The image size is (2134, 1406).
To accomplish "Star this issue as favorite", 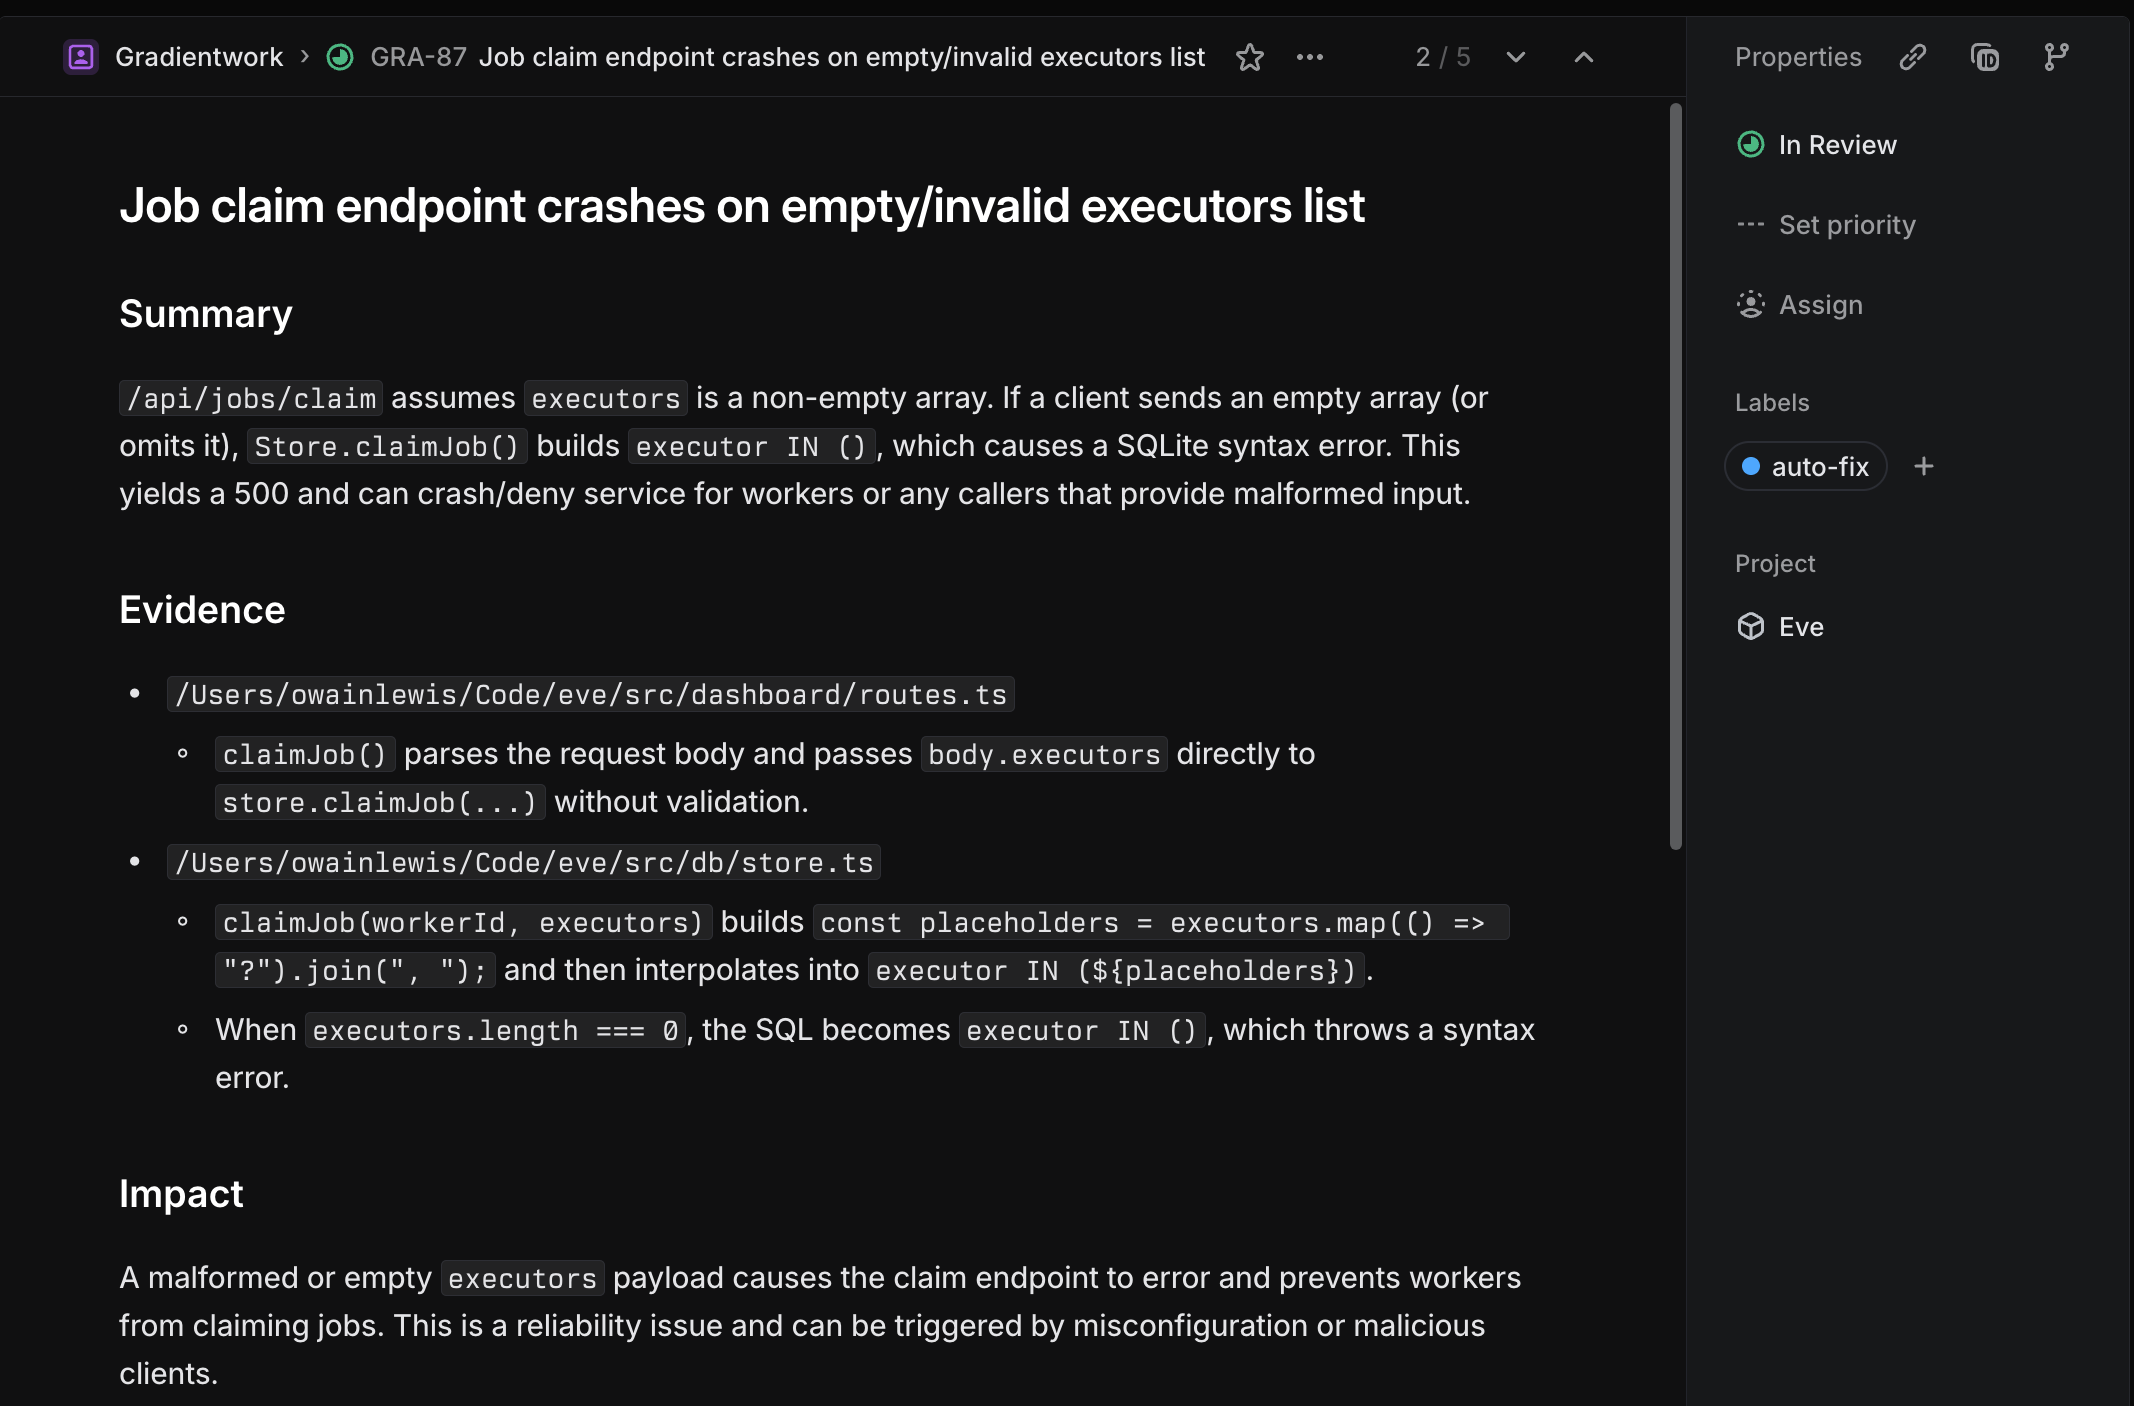I will [x=1249, y=57].
